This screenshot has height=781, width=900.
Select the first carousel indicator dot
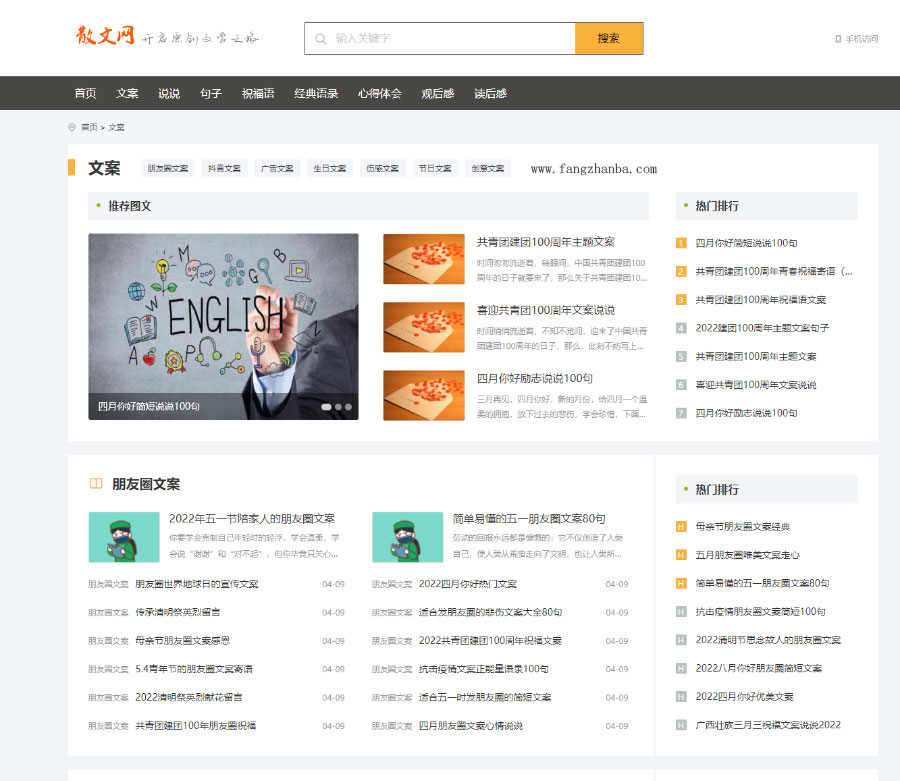coord(326,407)
